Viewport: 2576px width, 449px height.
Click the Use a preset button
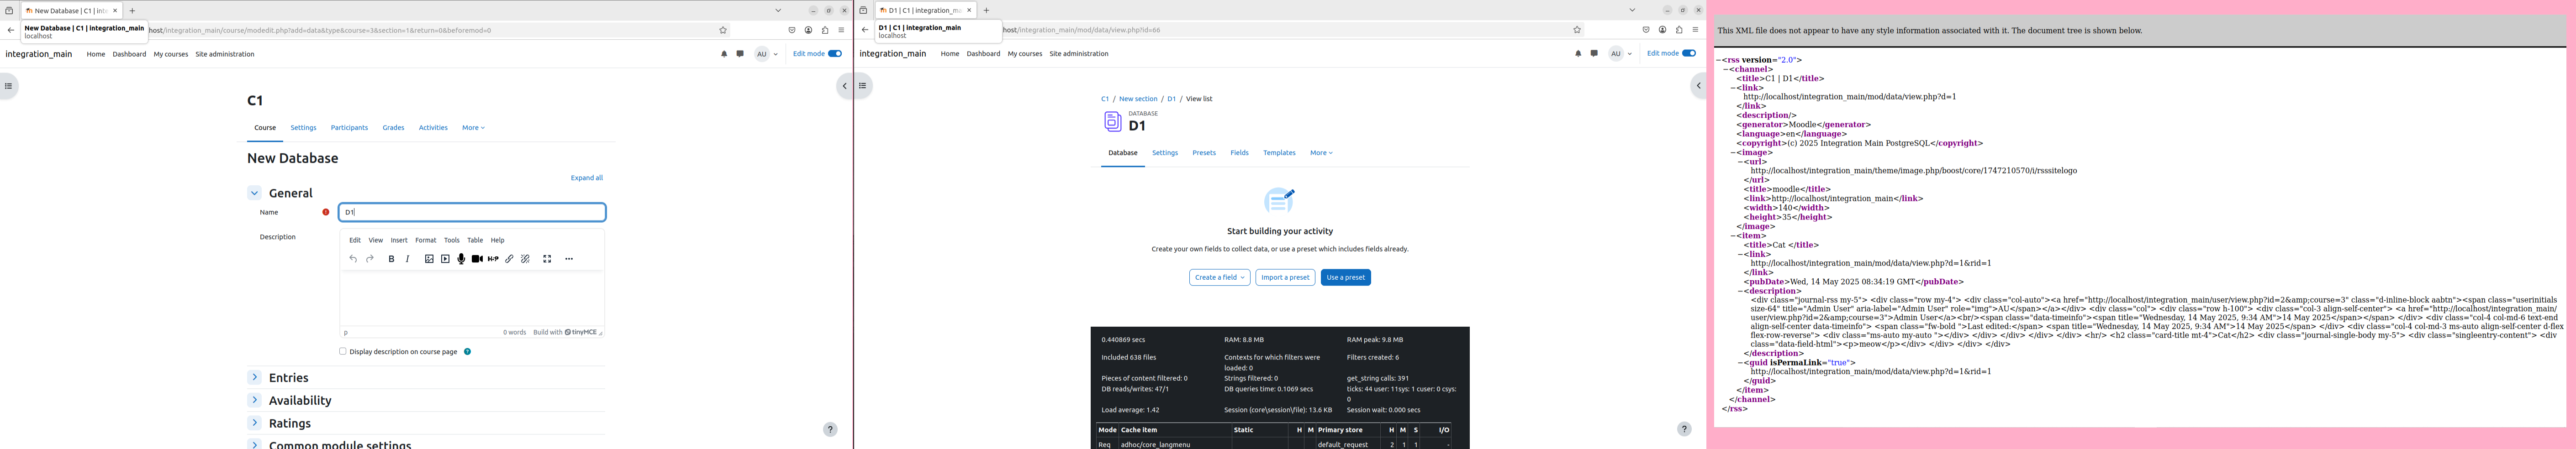1345,277
